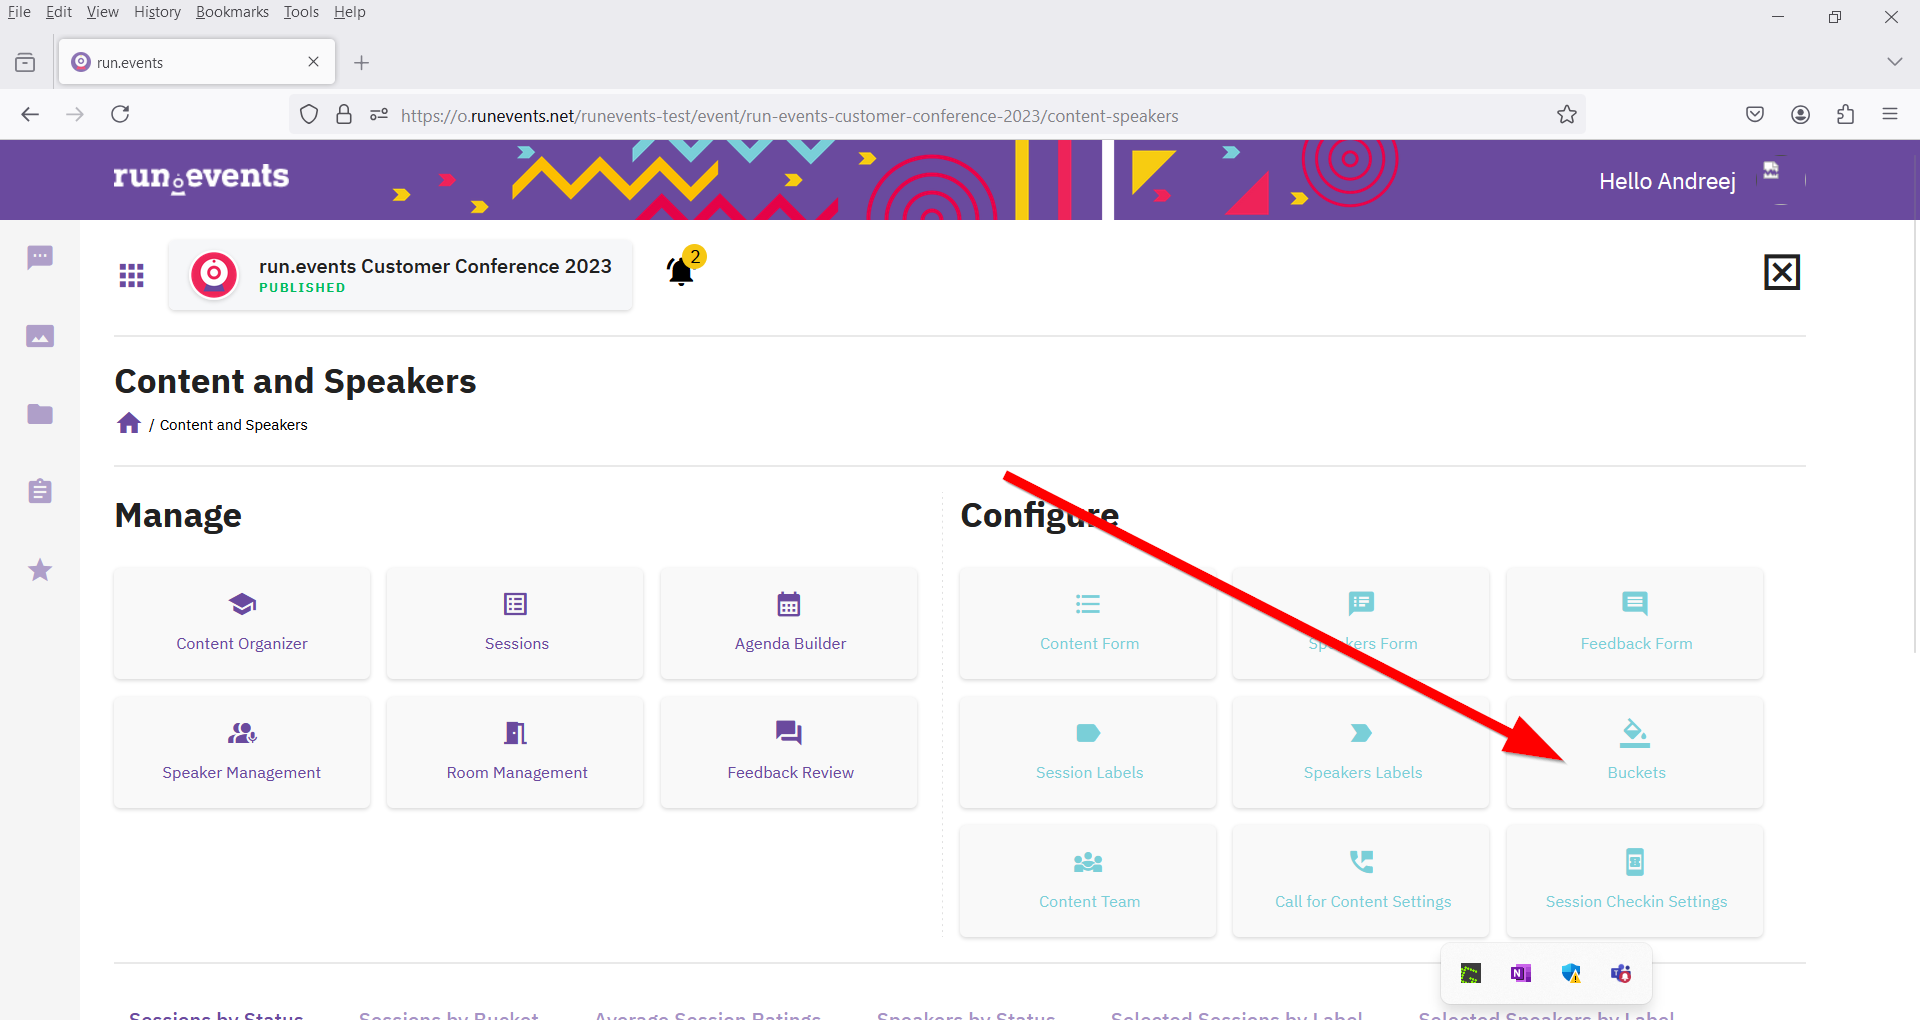Close the run.events browser tab
Image resolution: width=1920 pixels, height=1020 pixels.
[x=313, y=62]
